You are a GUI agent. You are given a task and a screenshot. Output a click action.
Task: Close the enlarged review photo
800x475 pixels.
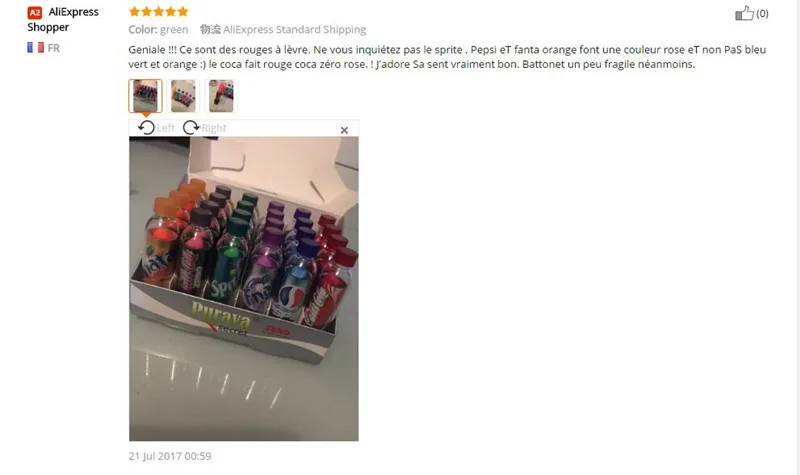point(344,130)
